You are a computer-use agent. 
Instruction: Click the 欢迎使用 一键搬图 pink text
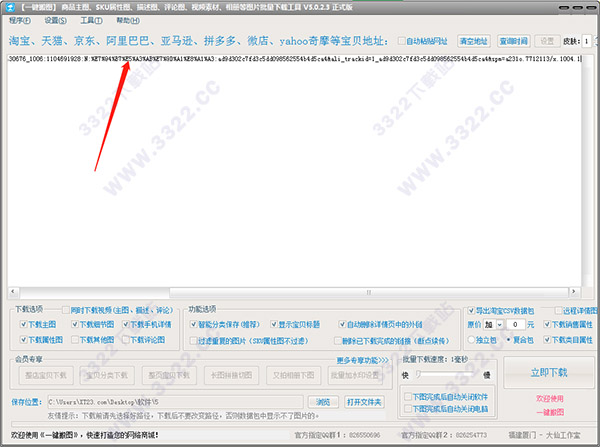click(550, 405)
